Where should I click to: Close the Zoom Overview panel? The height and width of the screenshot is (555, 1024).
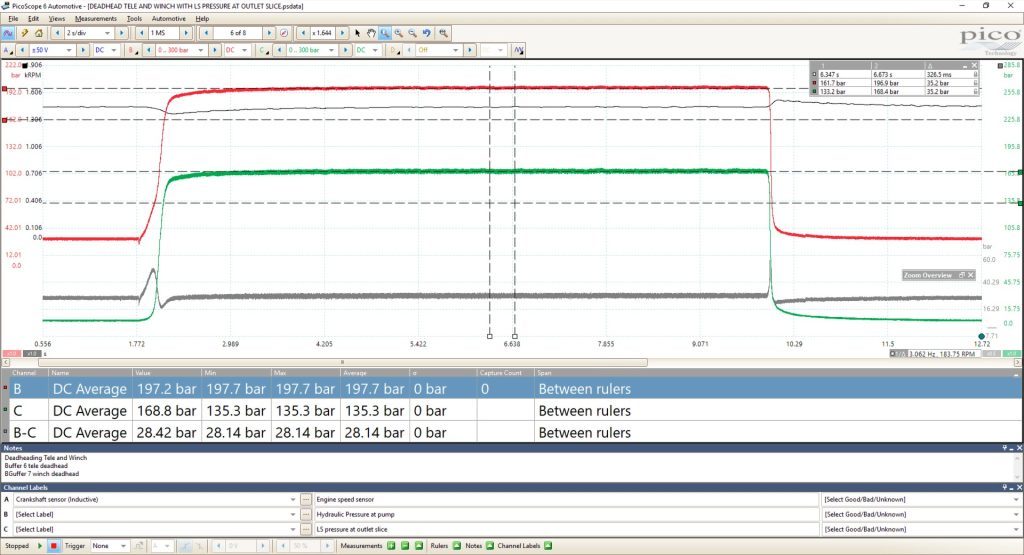pos(970,276)
